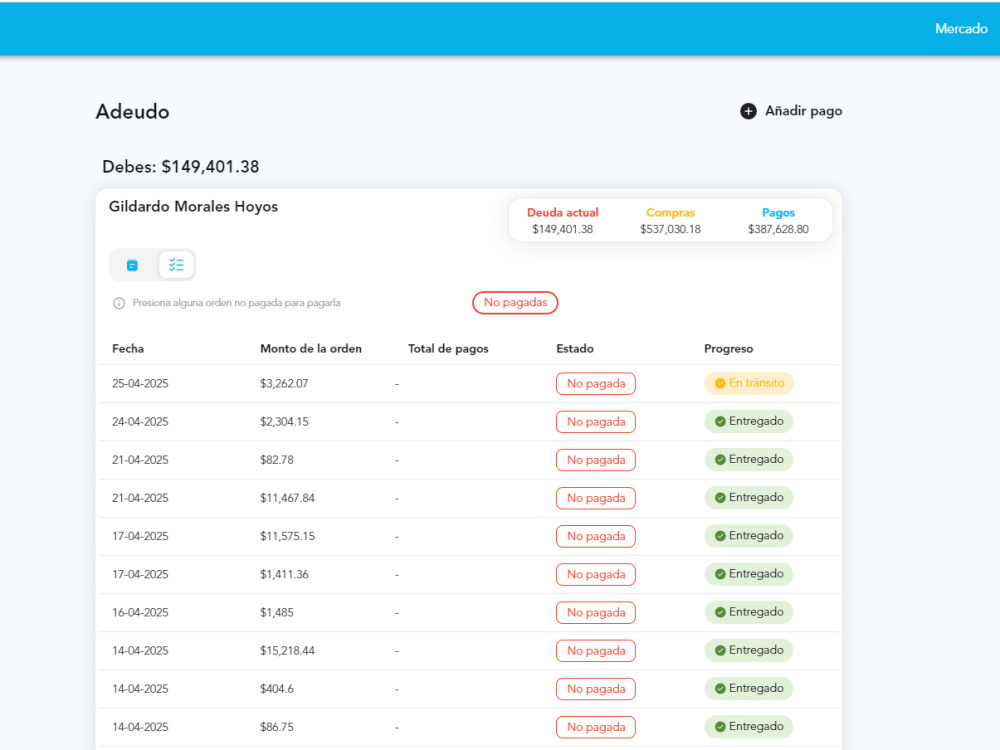Click the Fecha column header
This screenshot has height=750, width=1000.
point(128,349)
